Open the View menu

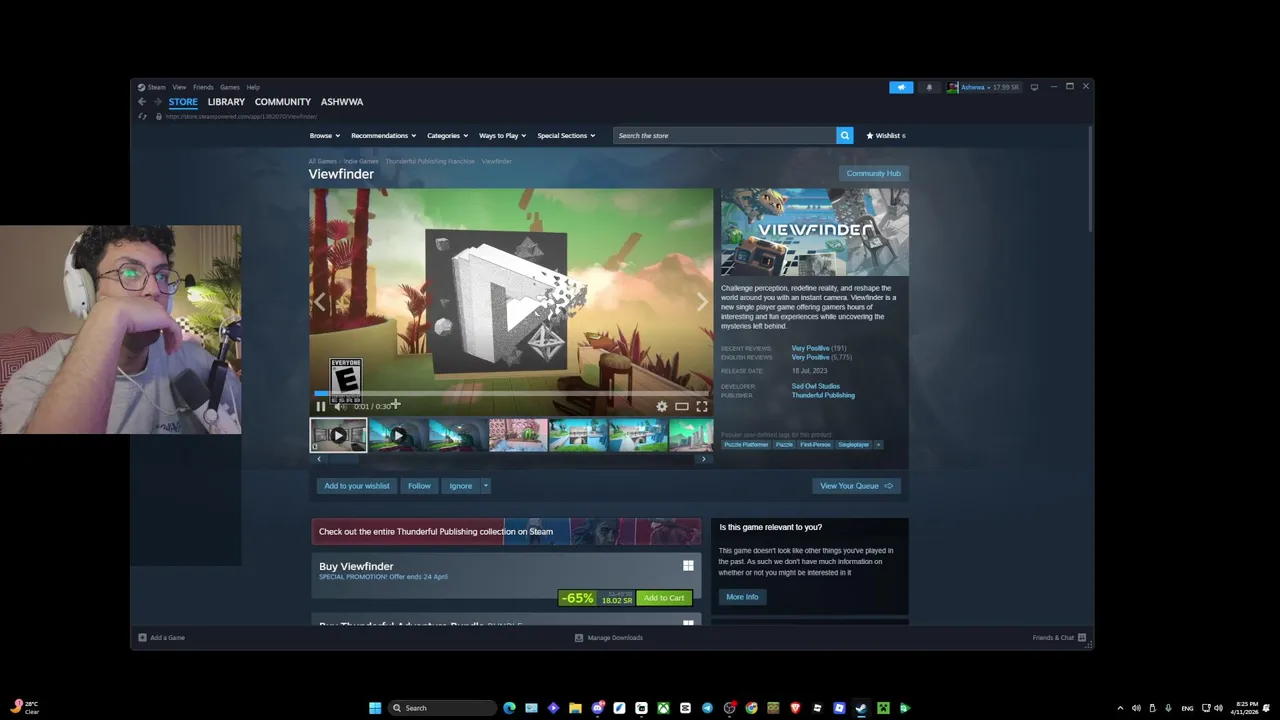179,87
